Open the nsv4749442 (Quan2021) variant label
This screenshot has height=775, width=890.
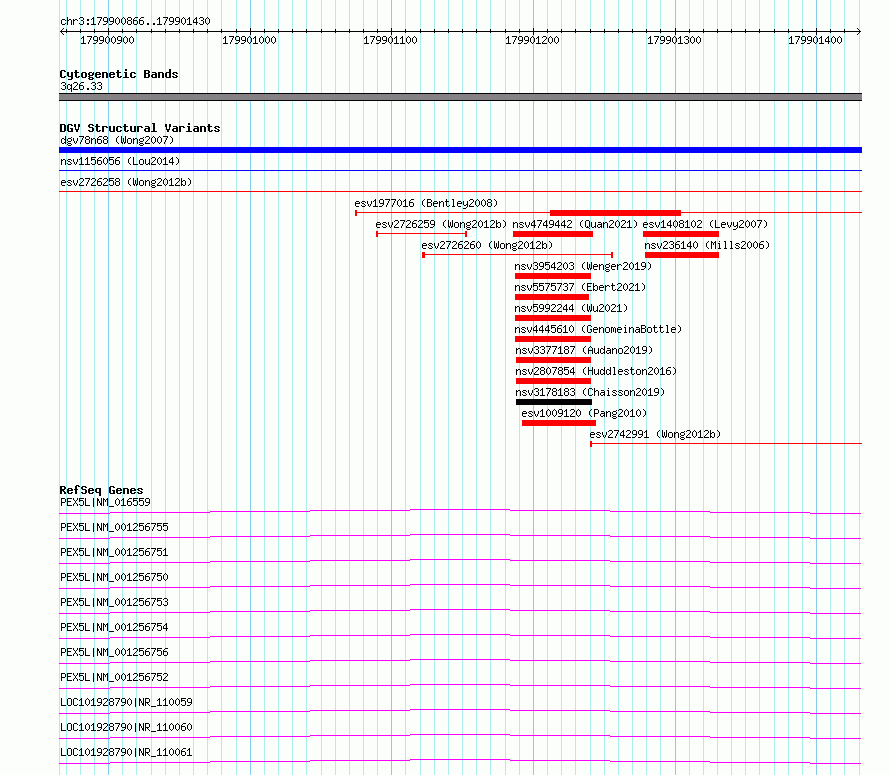click(x=575, y=224)
